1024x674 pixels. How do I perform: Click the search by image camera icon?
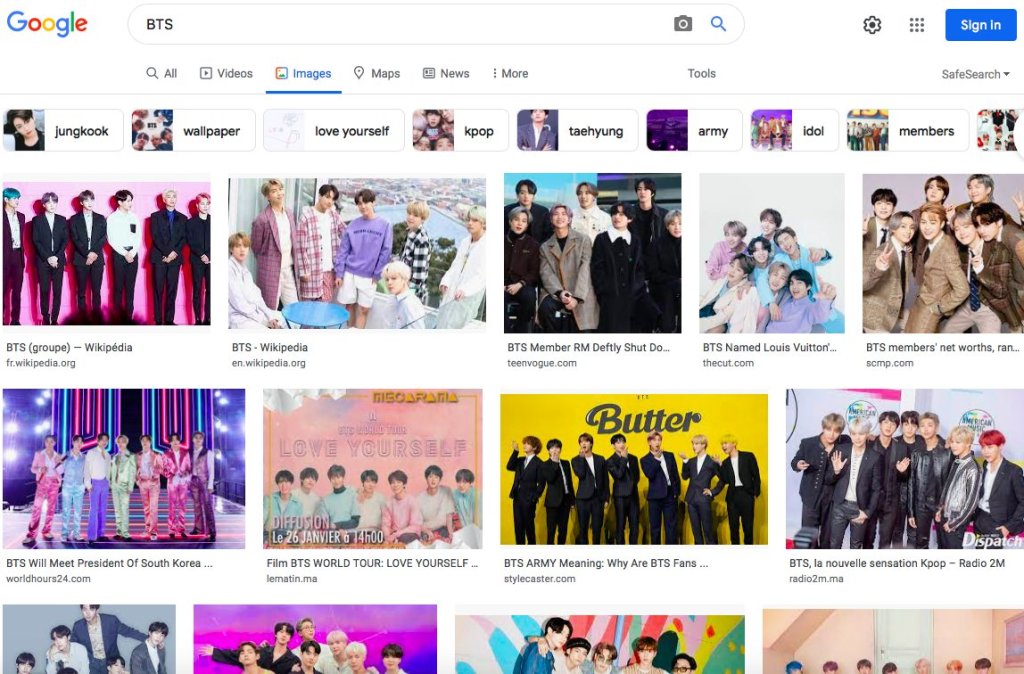click(683, 24)
